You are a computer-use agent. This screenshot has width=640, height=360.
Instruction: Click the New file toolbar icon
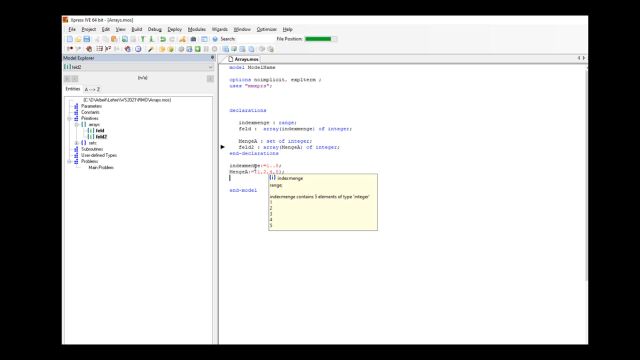(x=69, y=39)
